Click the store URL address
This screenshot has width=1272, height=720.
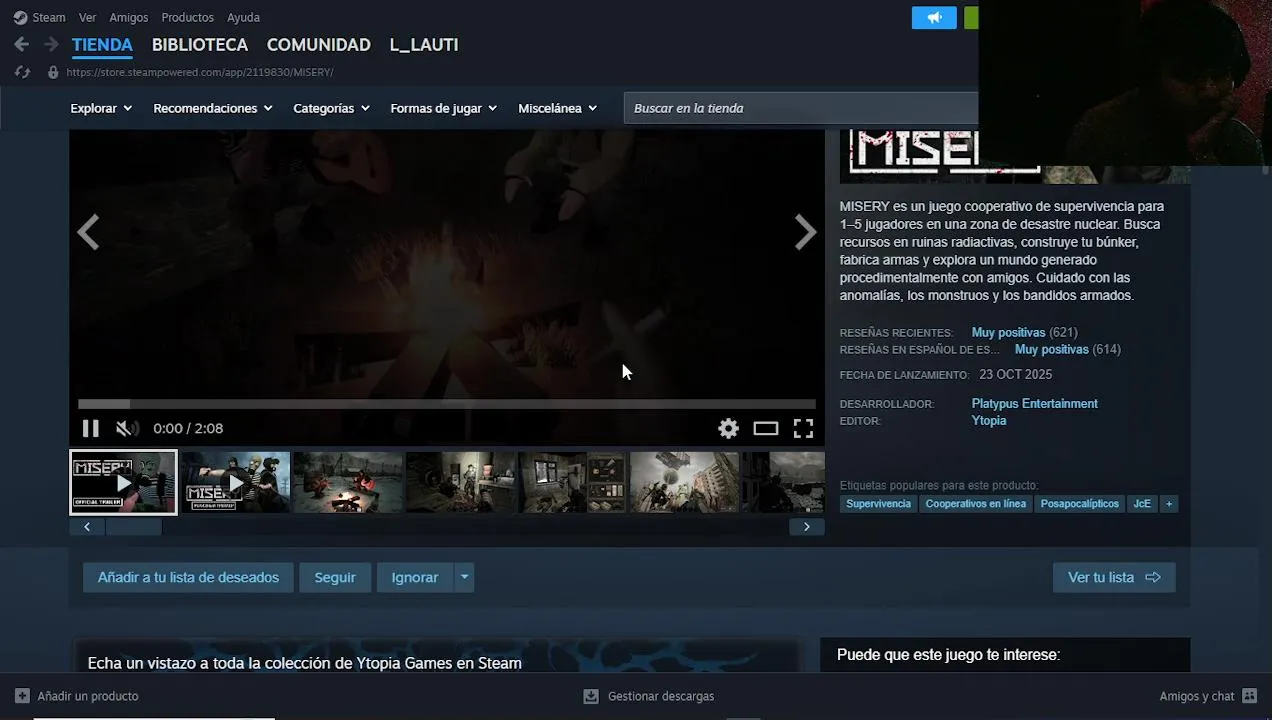point(200,72)
